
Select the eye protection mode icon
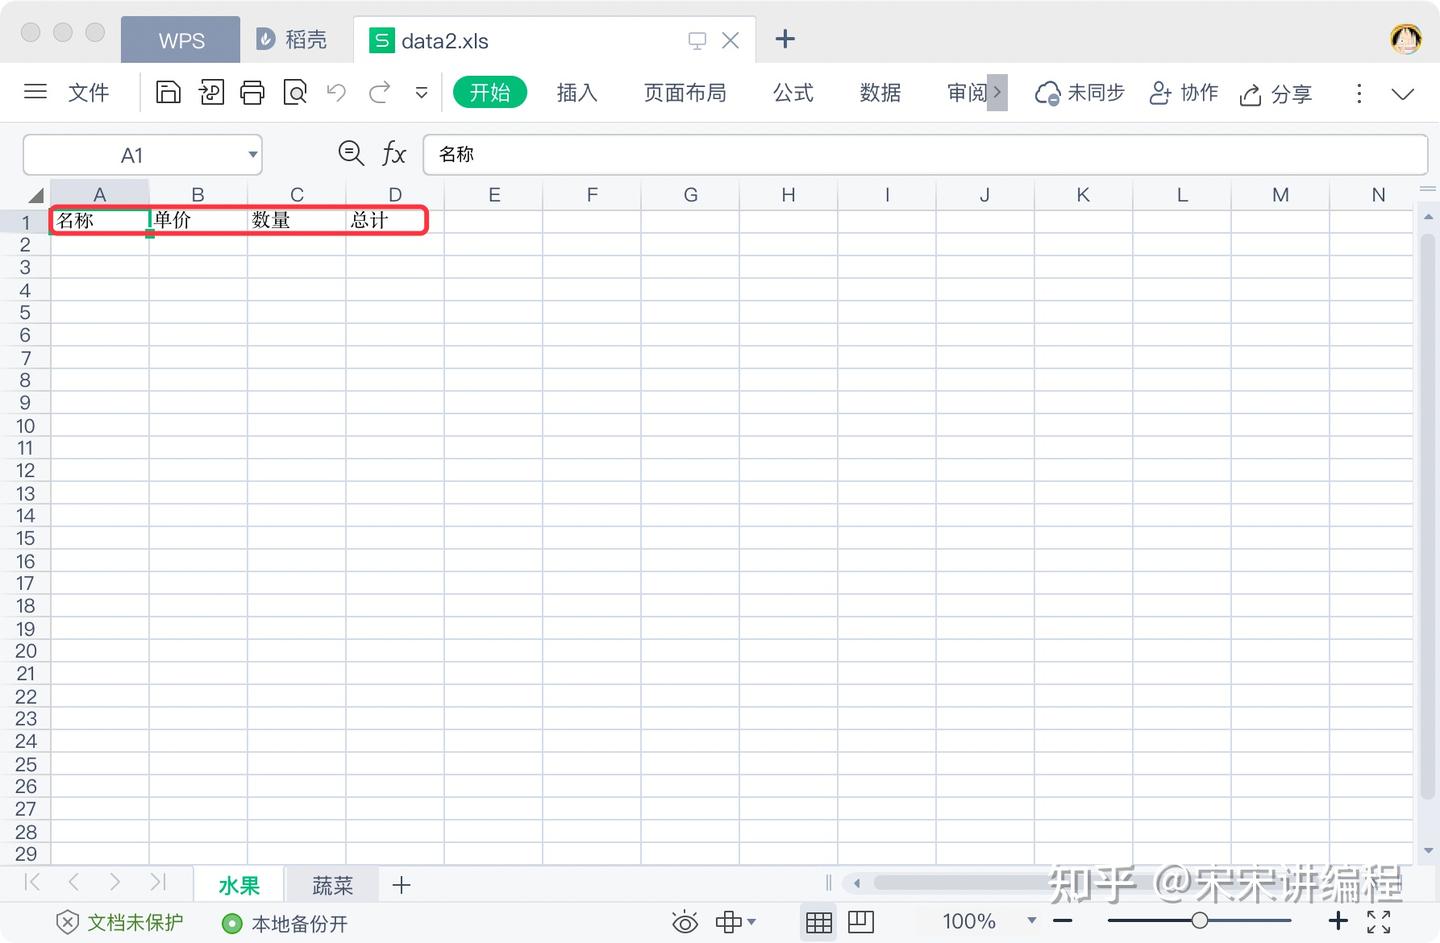coord(684,921)
